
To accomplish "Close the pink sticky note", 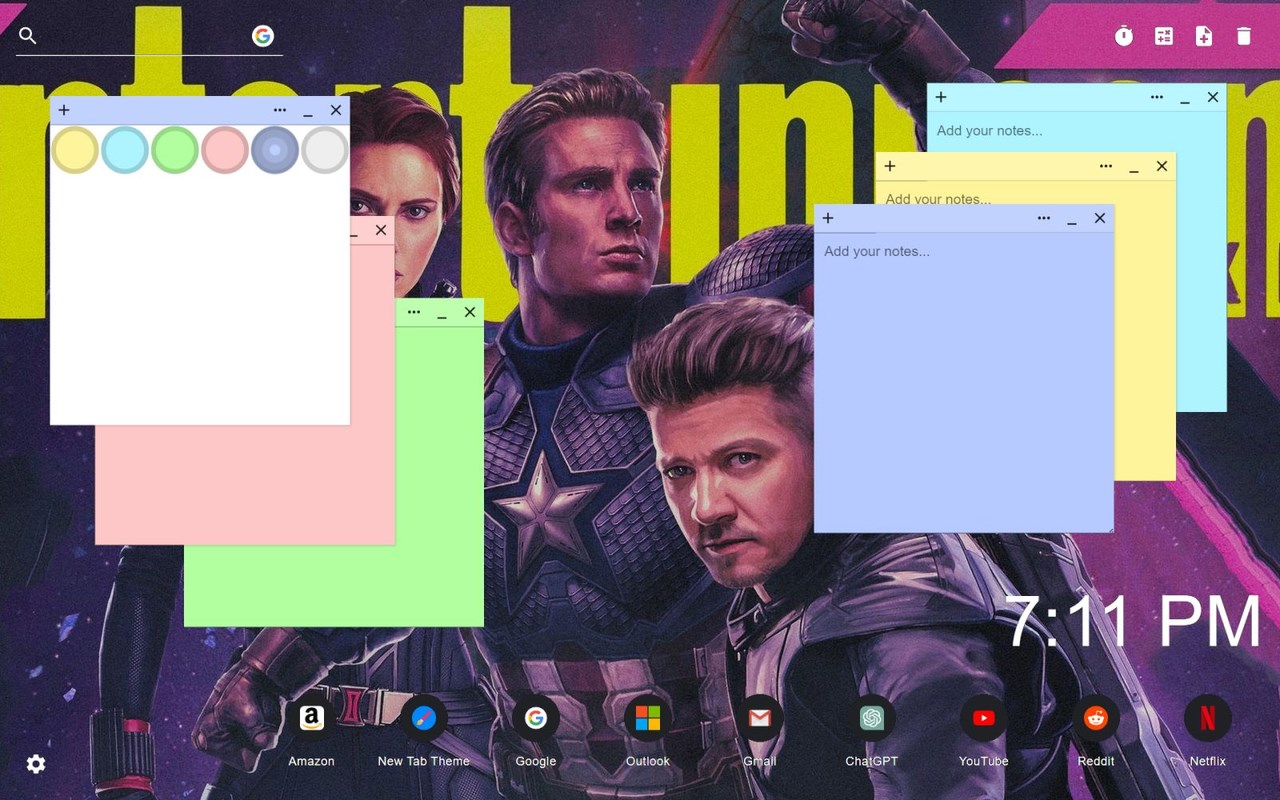I will pos(381,230).
